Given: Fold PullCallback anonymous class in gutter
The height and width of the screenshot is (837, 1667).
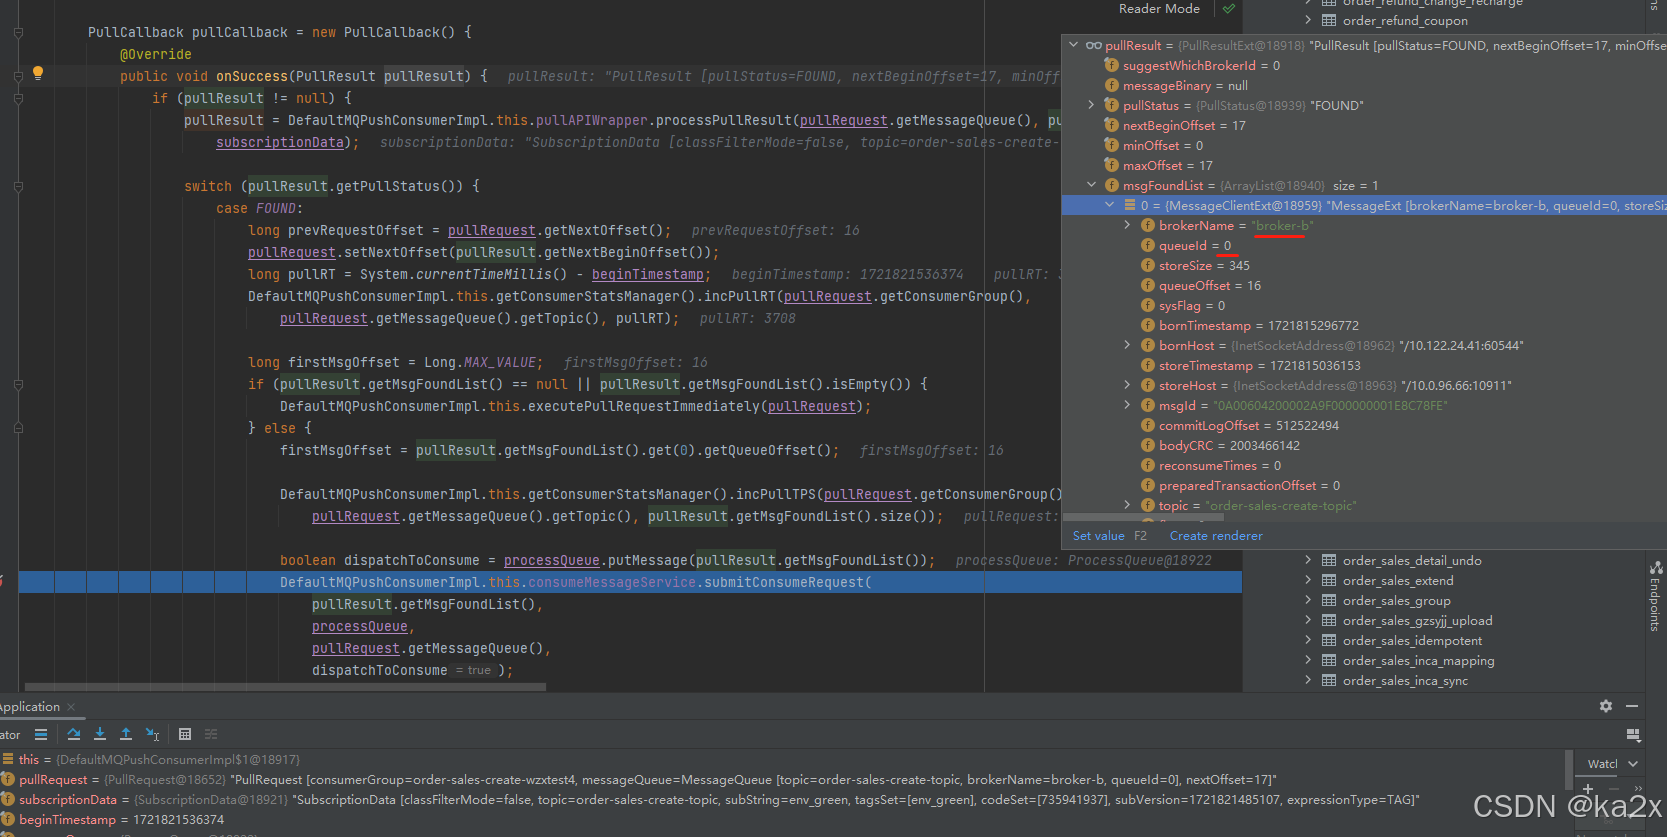Looking at the screenshot, I should (18, 32).
